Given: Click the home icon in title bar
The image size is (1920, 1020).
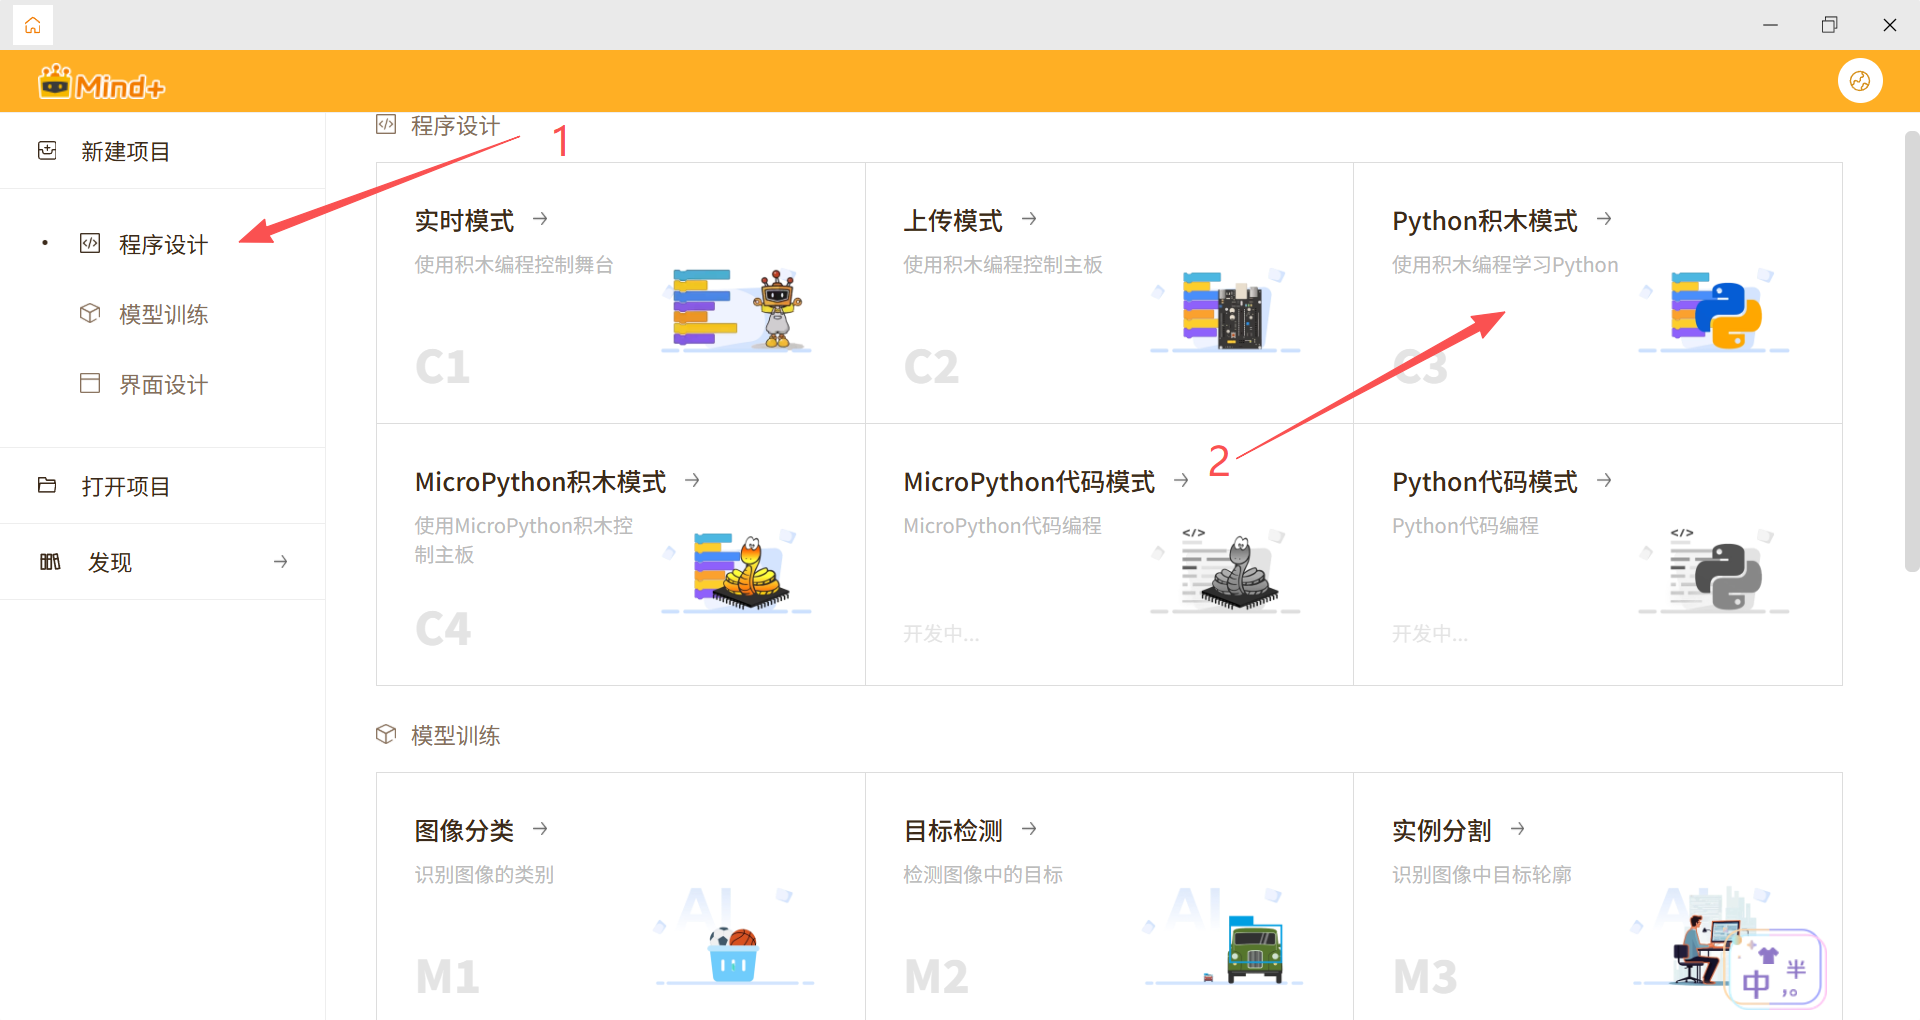Looking at the screenshot, I should click(x=33, y=25).
